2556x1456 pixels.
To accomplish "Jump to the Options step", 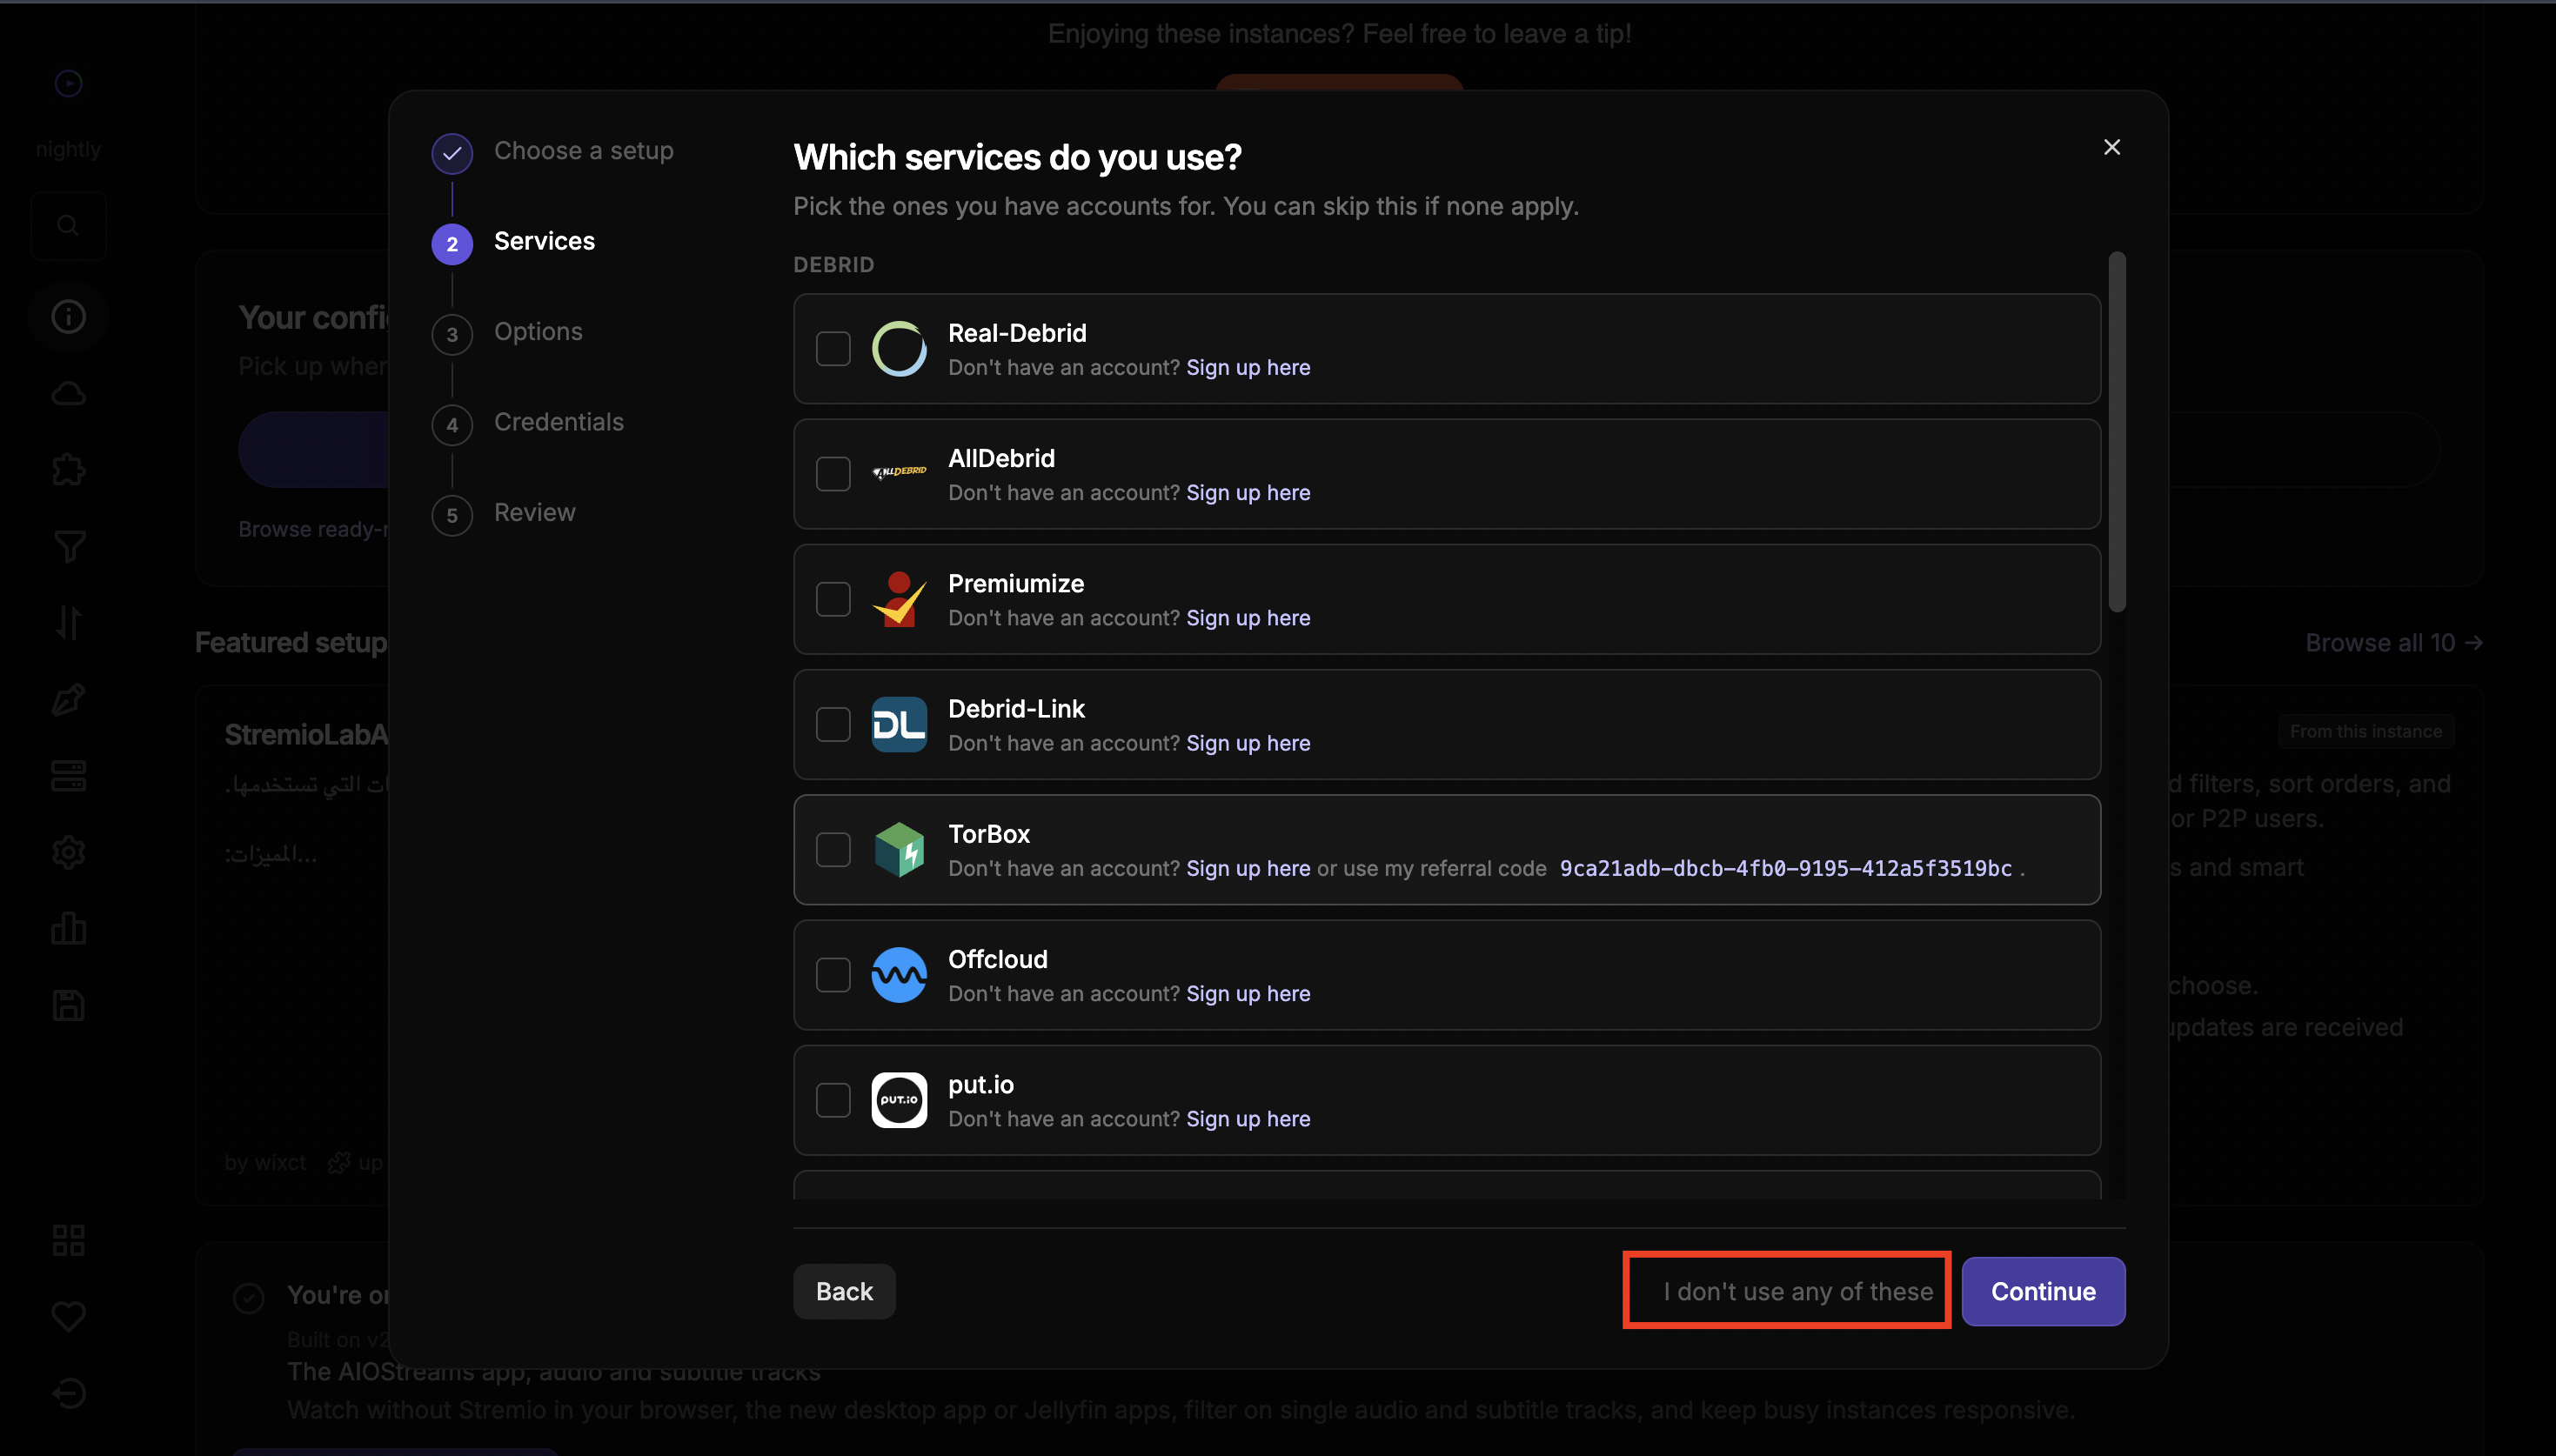I will click(x=507, y=333).
